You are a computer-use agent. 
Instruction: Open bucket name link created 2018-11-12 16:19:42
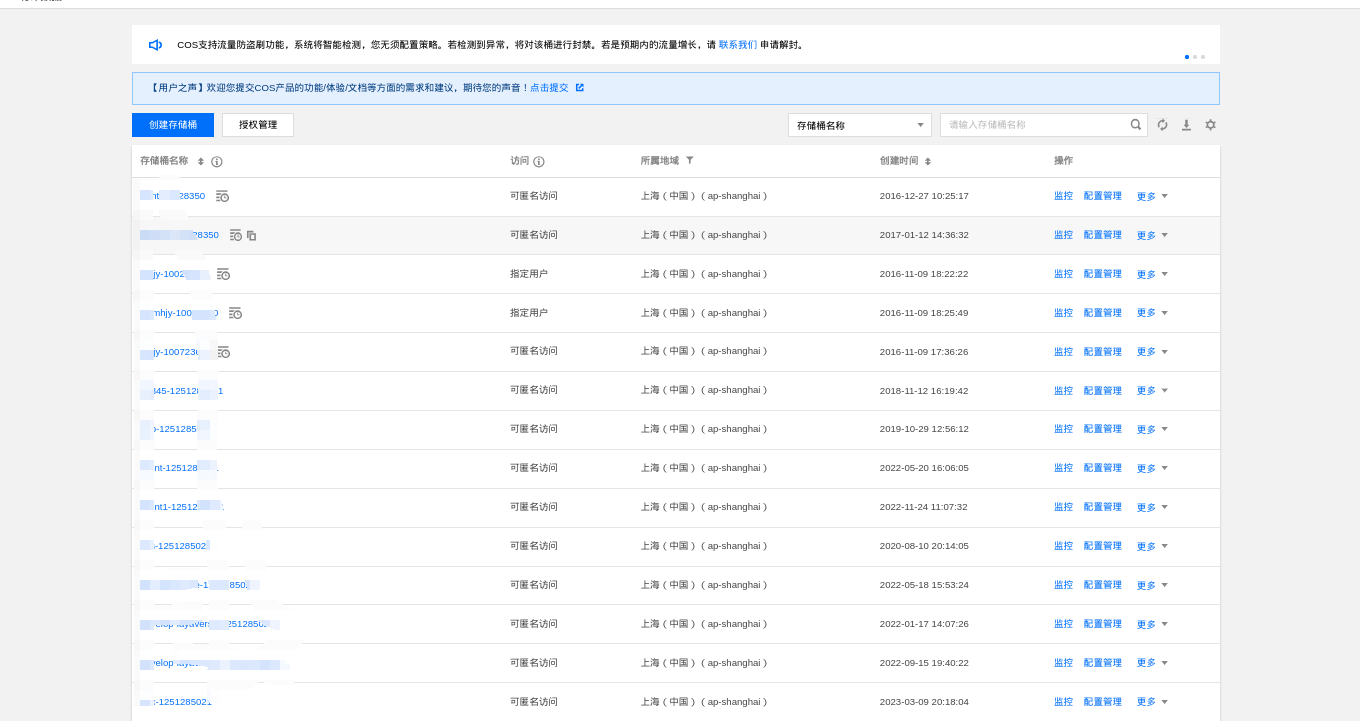181,391
